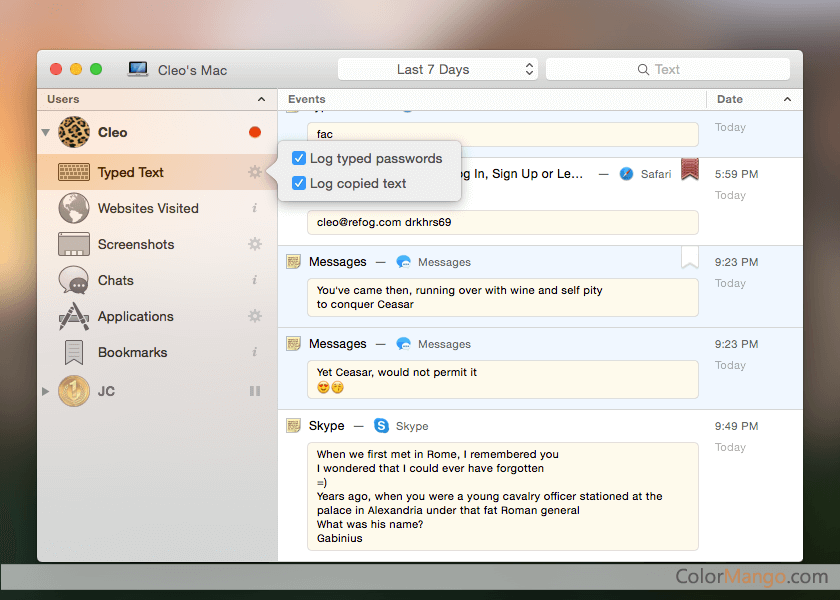Open the Last 7 Days period dropdown
Image resolution: width=840 pixels, height=600 pixels.
tap(438, 69)
